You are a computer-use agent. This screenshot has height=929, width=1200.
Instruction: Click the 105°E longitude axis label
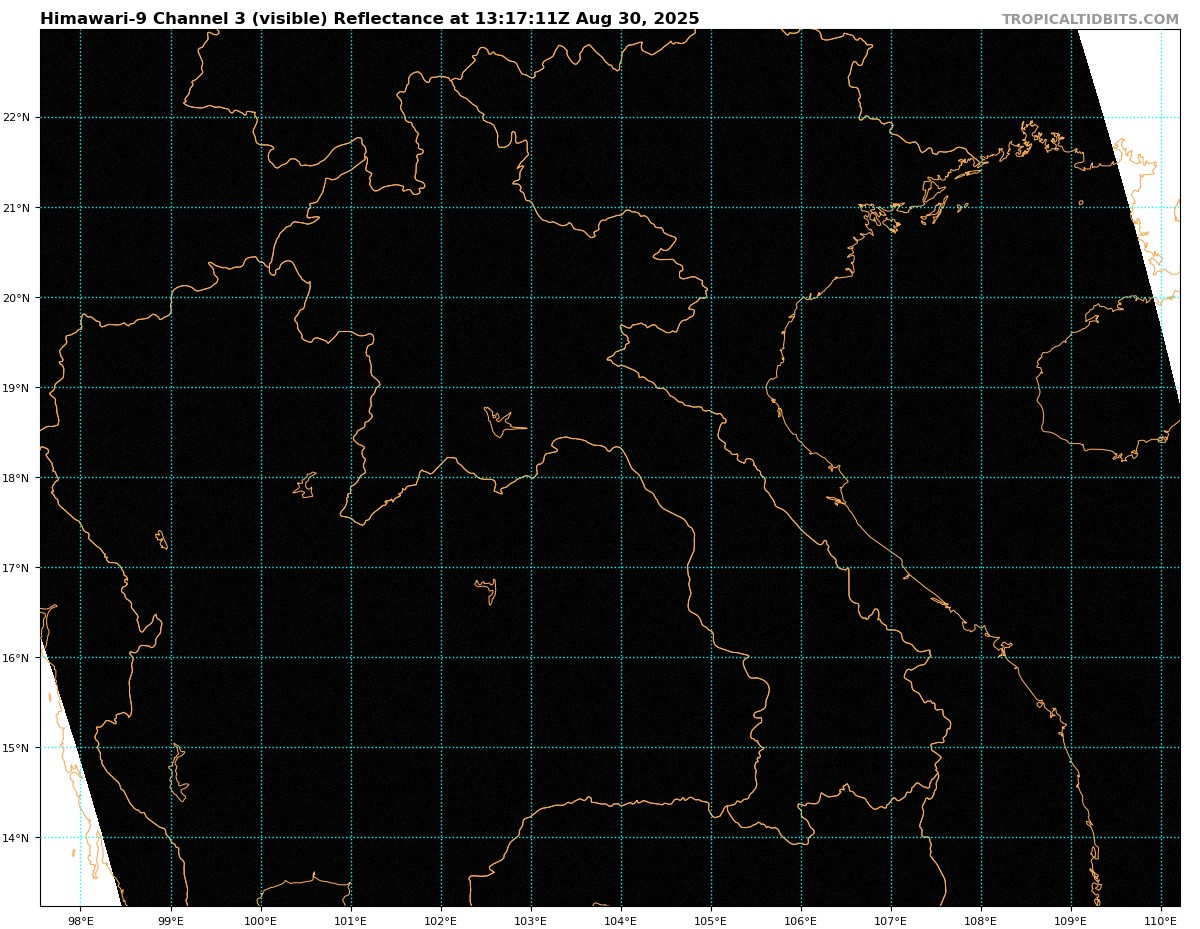711,920
